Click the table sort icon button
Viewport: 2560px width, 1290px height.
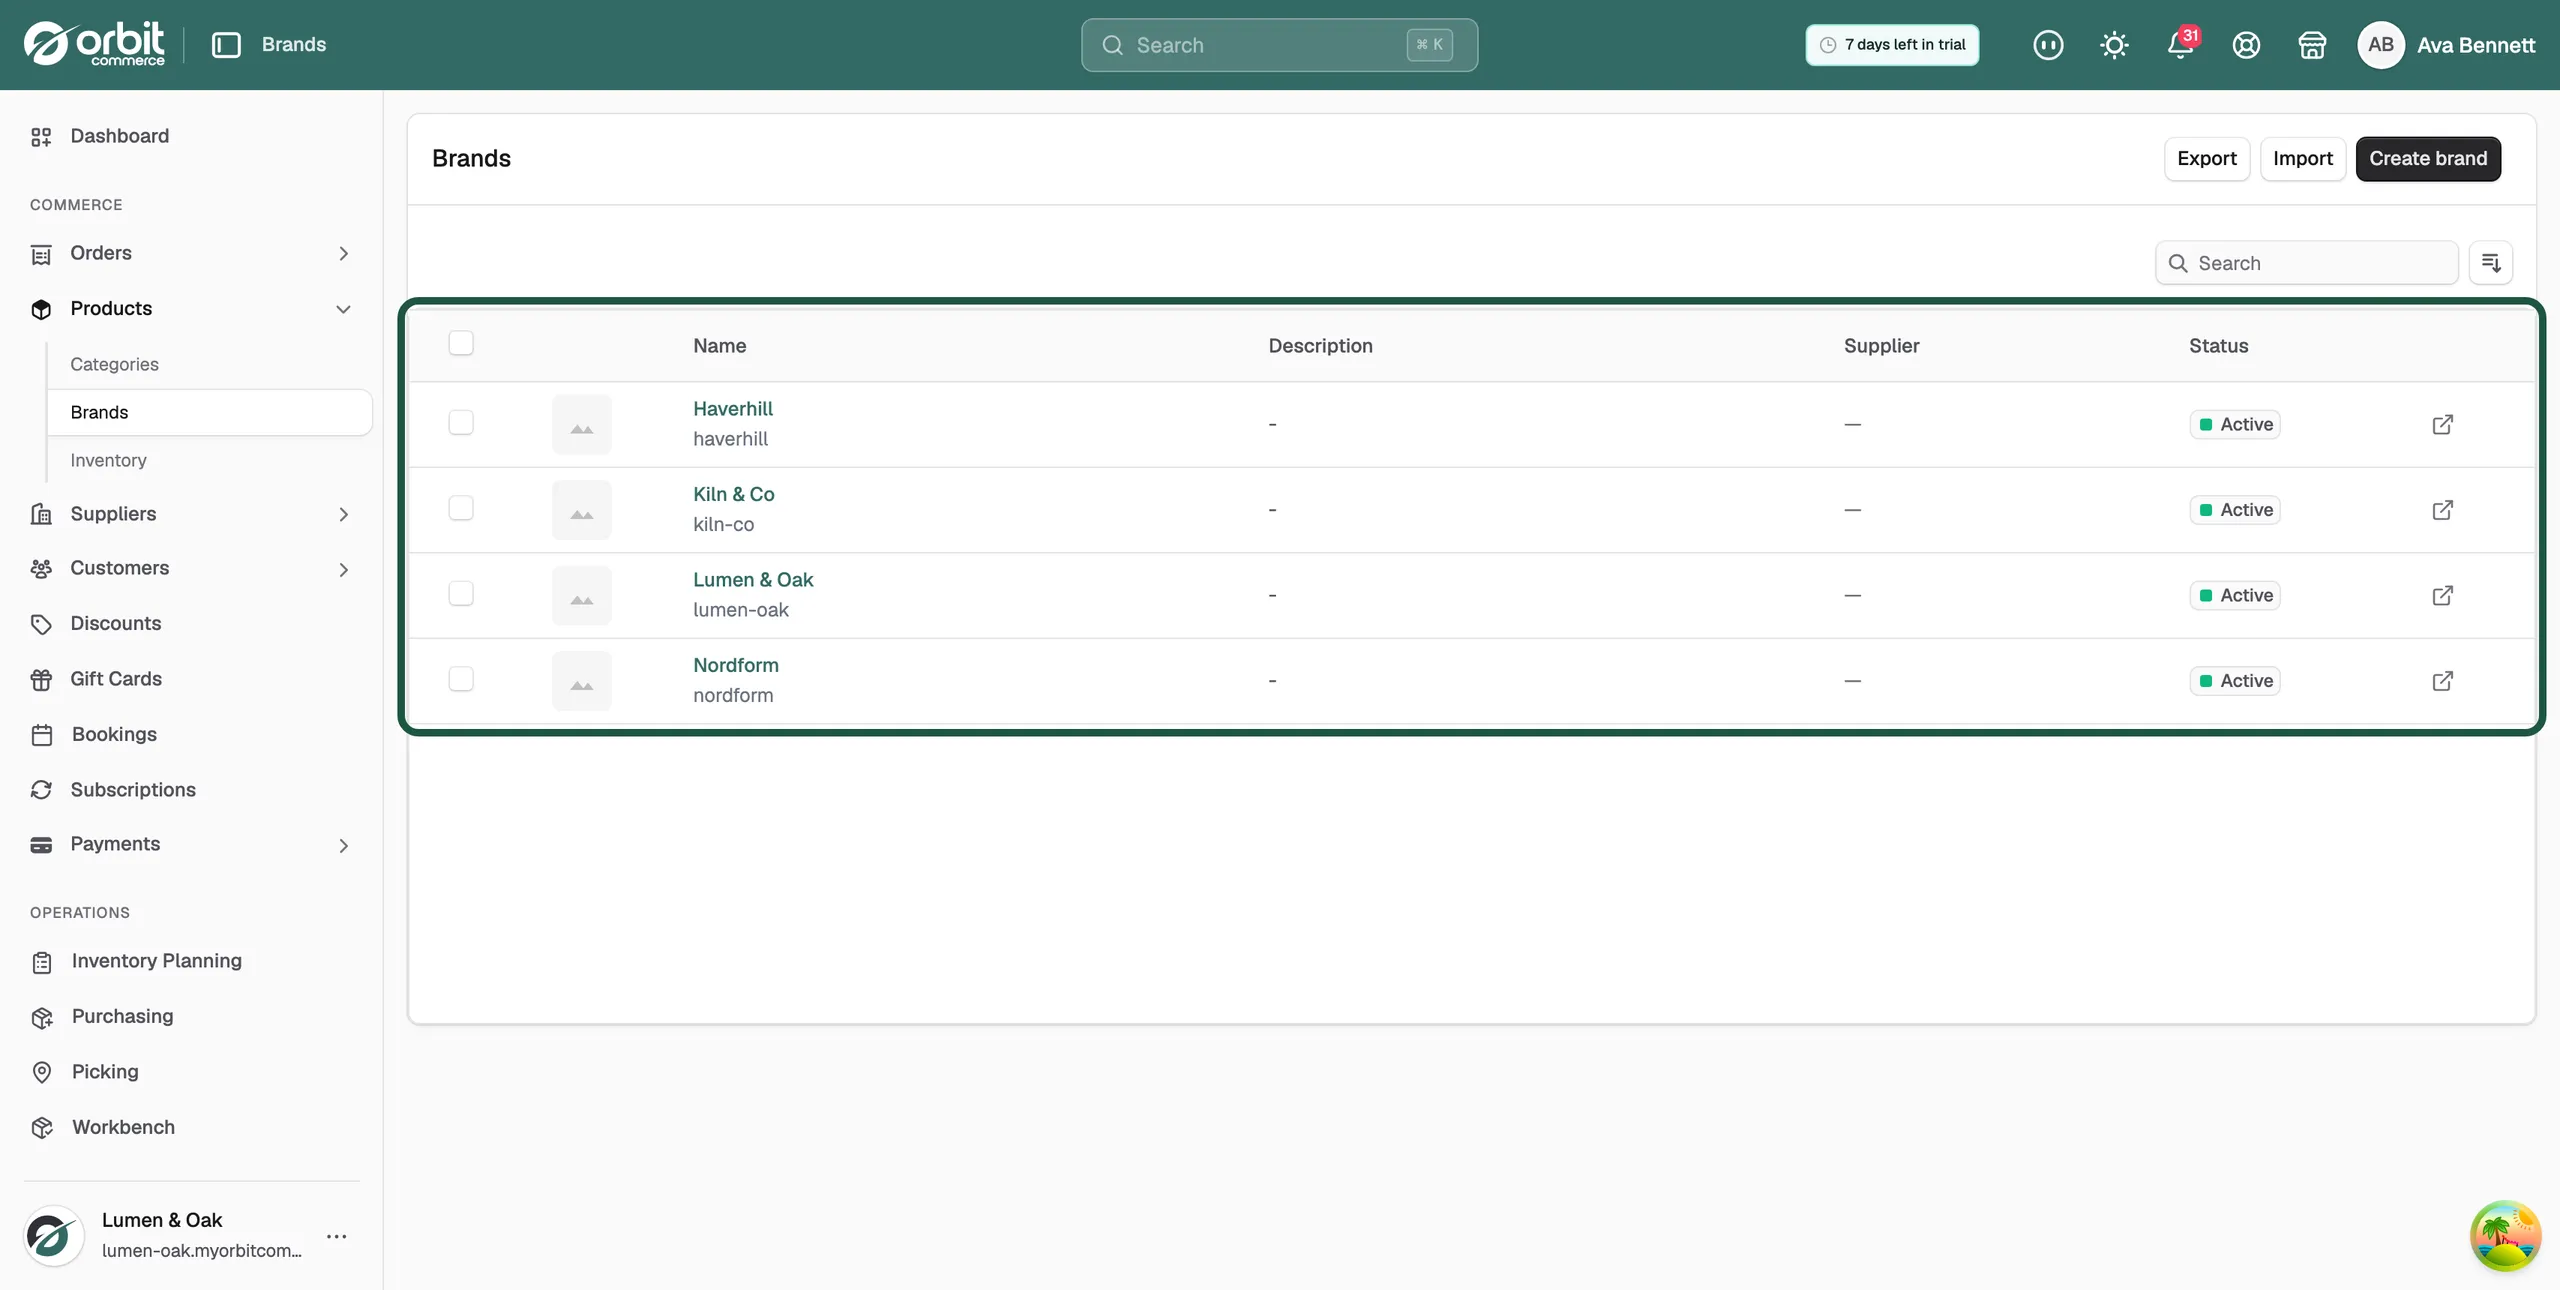pos(2491,263)
